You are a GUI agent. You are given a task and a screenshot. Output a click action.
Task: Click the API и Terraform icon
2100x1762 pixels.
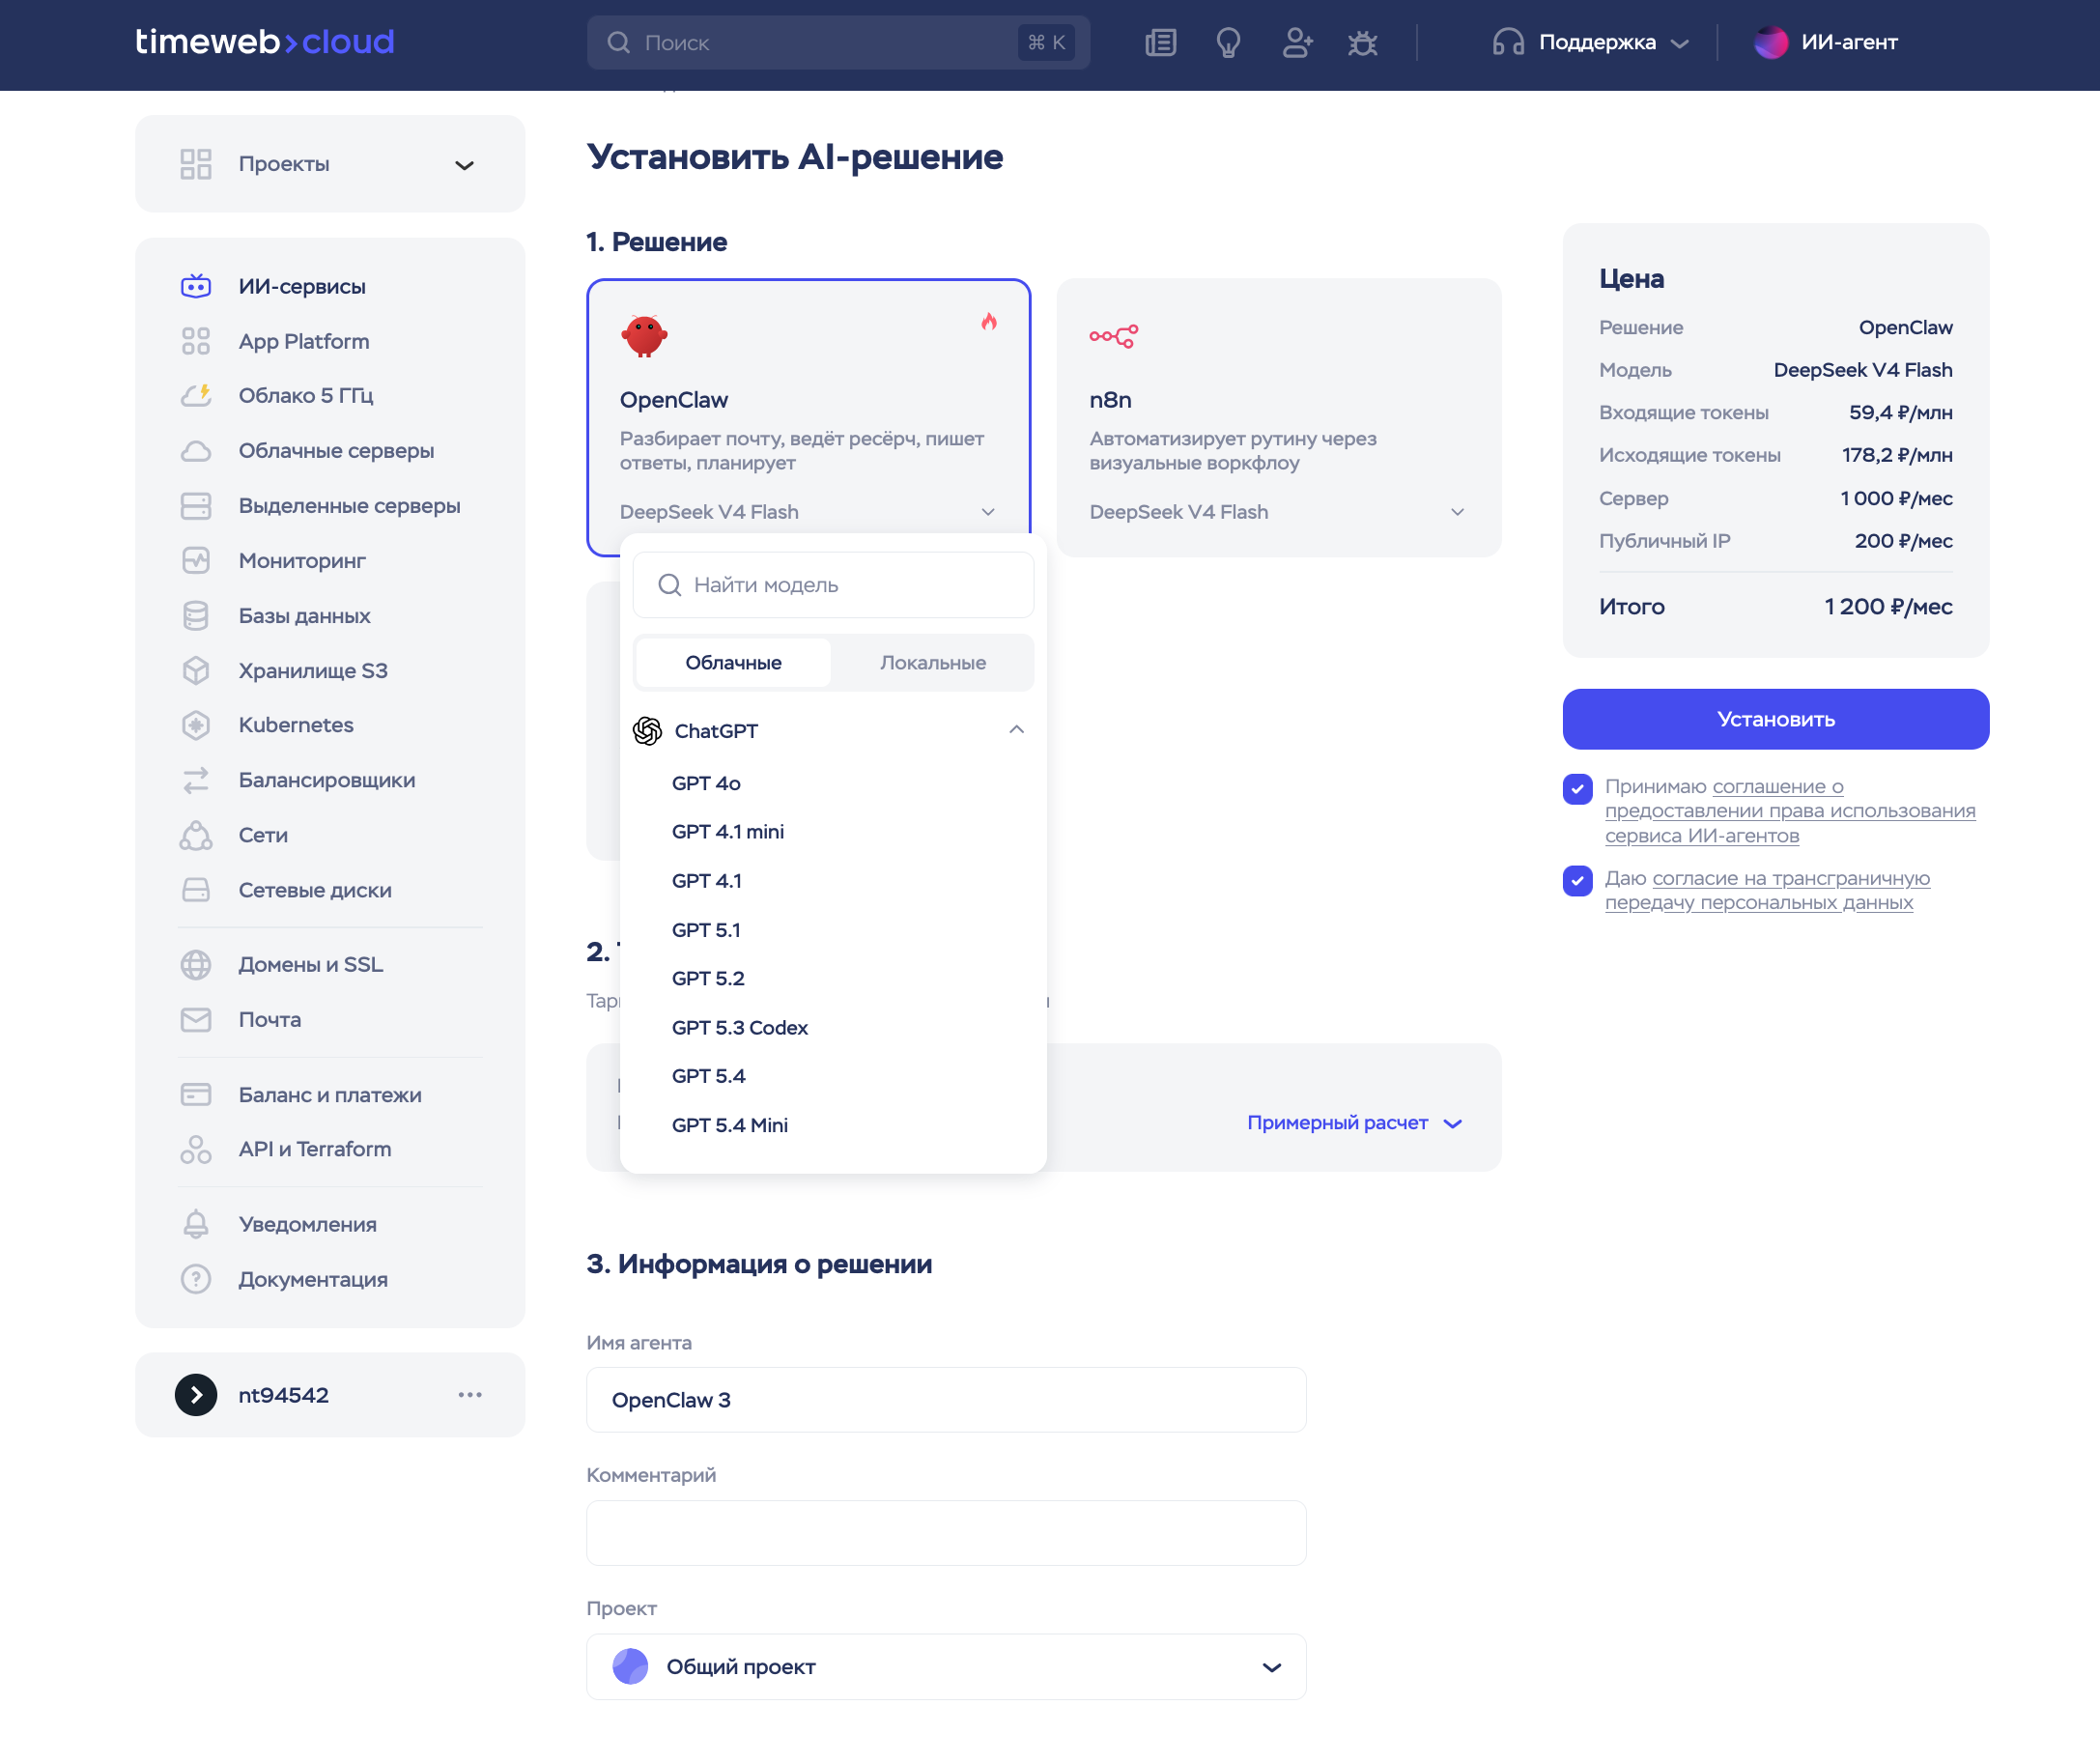click(x=196, y=1149)
